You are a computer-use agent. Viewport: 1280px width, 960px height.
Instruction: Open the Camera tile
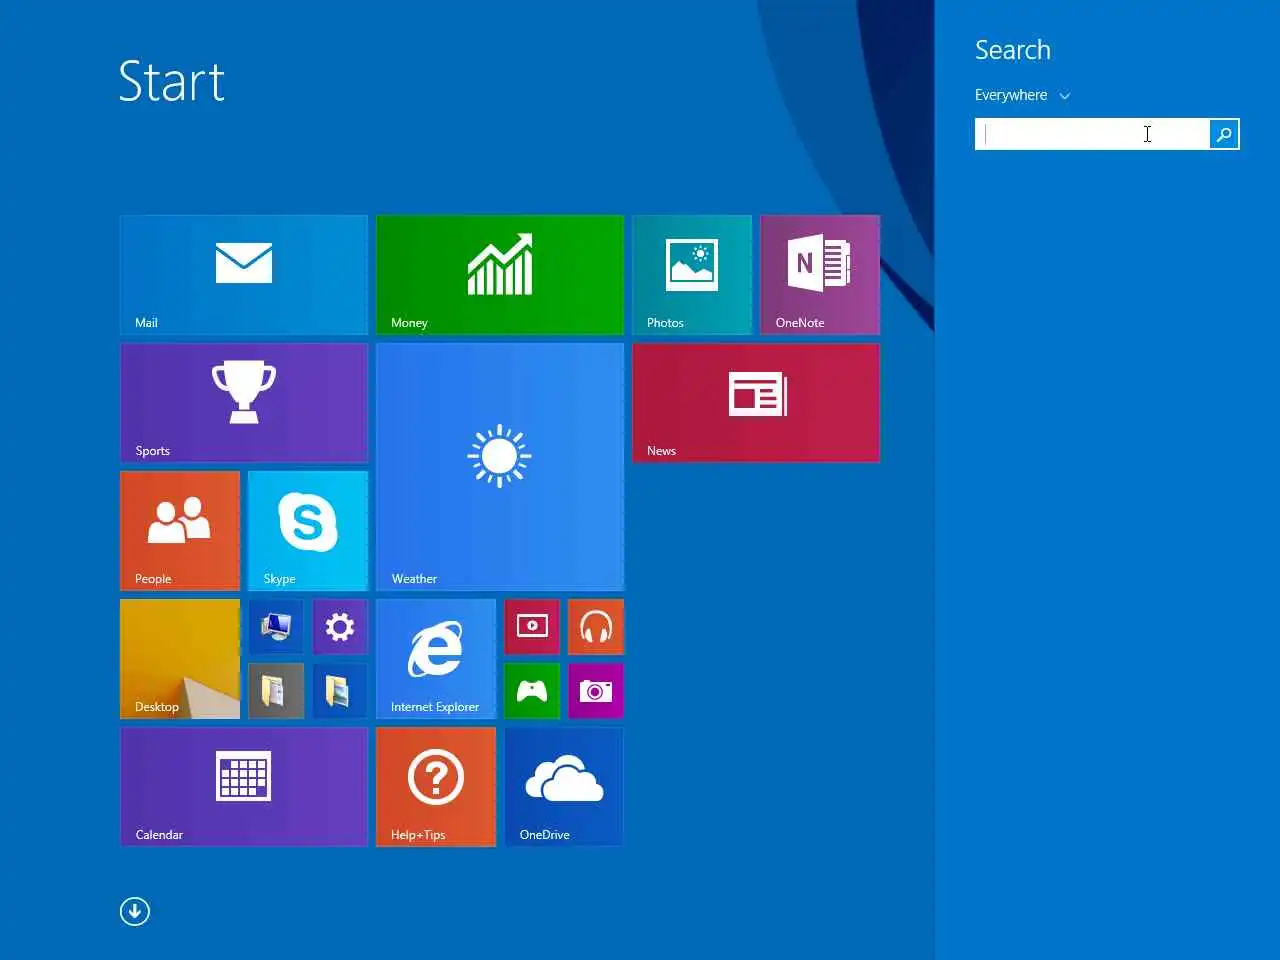596,691
